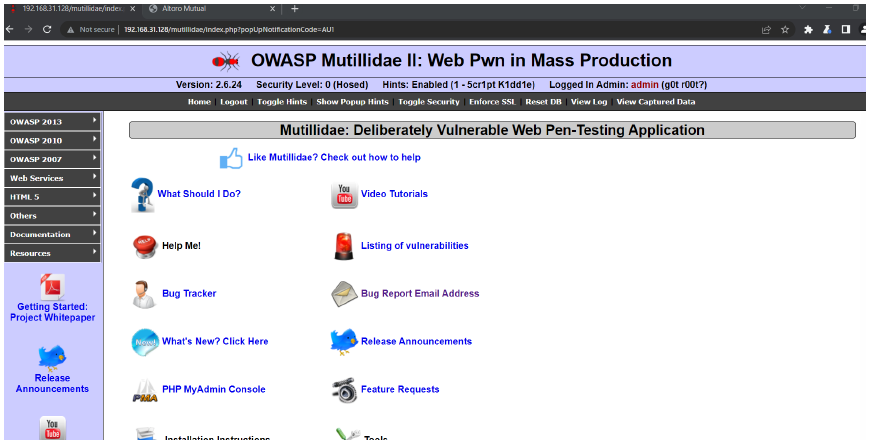Reload the page with the refresh icon
This screenshot has height=444, width=870.
[x=47, y=29]
